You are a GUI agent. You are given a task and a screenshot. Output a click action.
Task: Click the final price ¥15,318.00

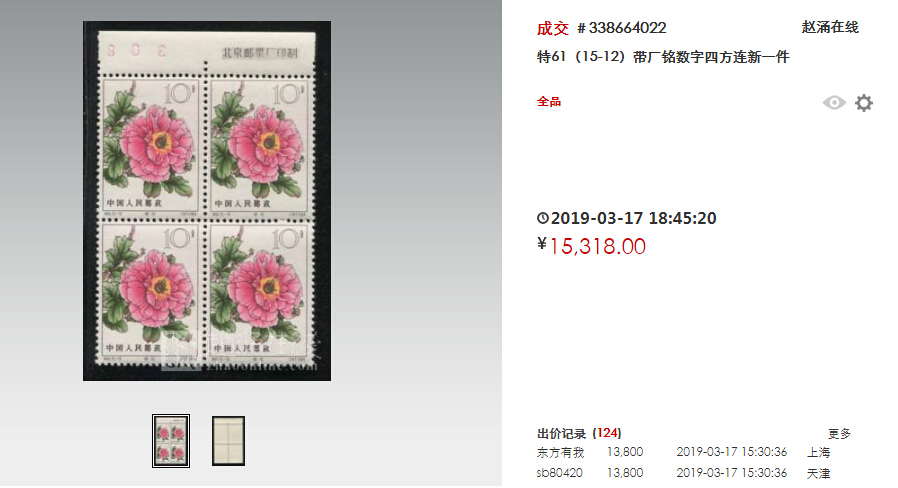[x=592, y=246]
